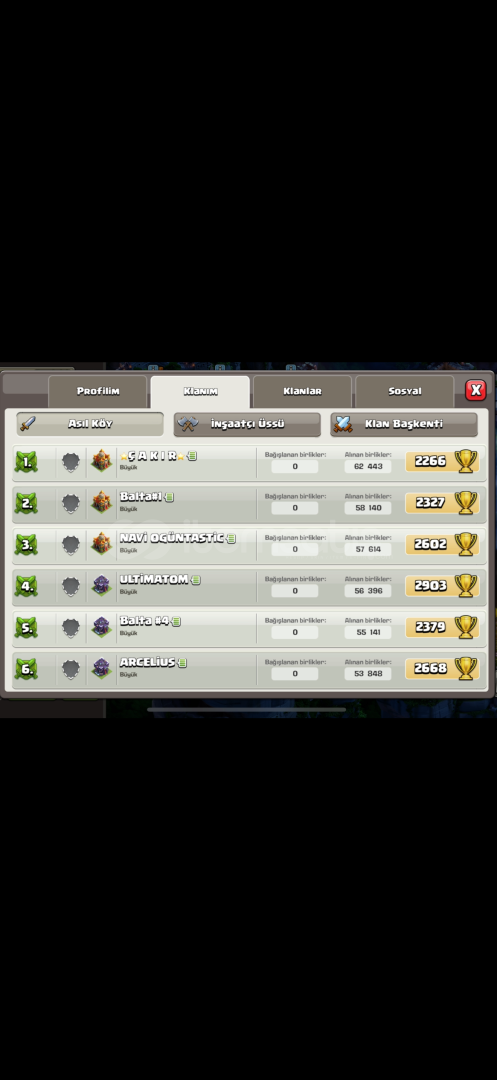Click the green rank 6 badge
The height and width of the screenshot is (1080, 497).
click(x=26, y=669)
